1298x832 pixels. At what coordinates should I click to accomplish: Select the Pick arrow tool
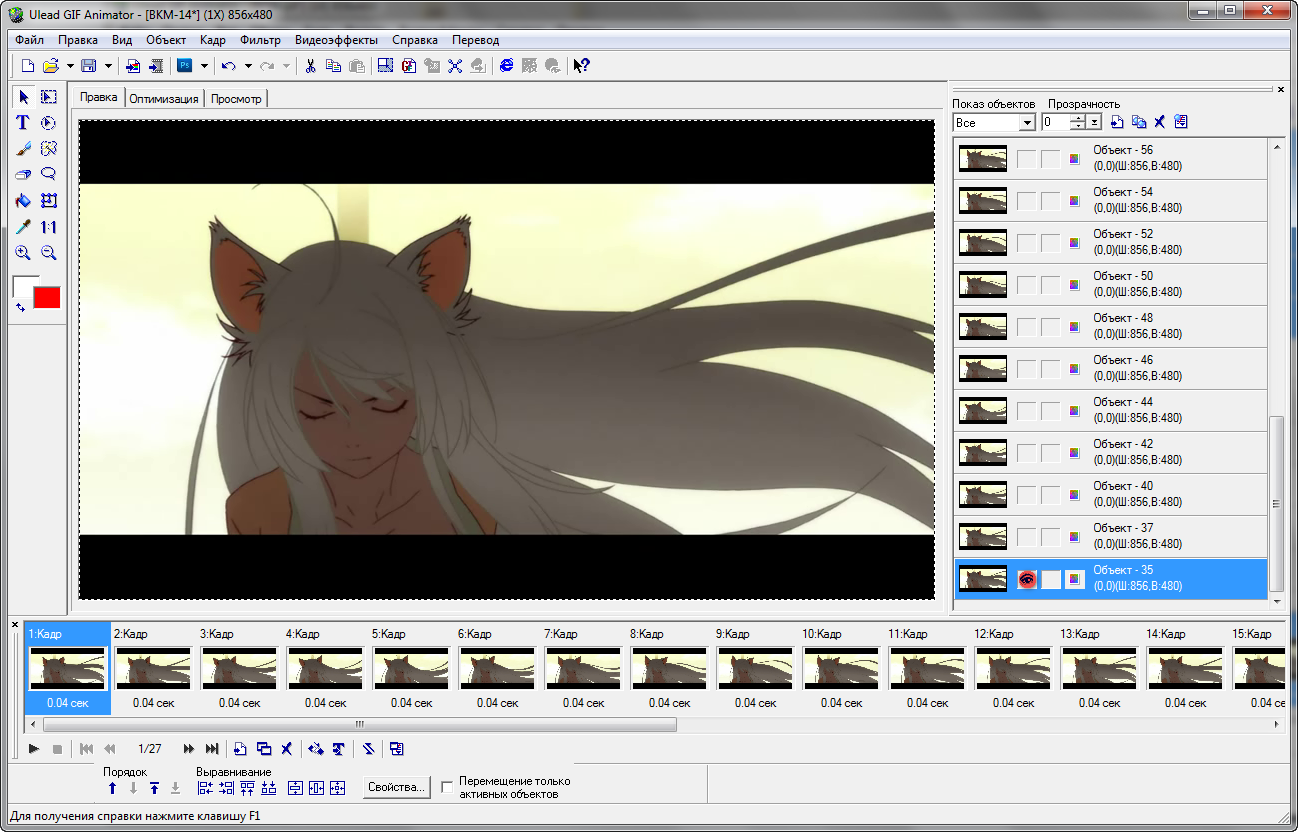(x=24, y=96)
